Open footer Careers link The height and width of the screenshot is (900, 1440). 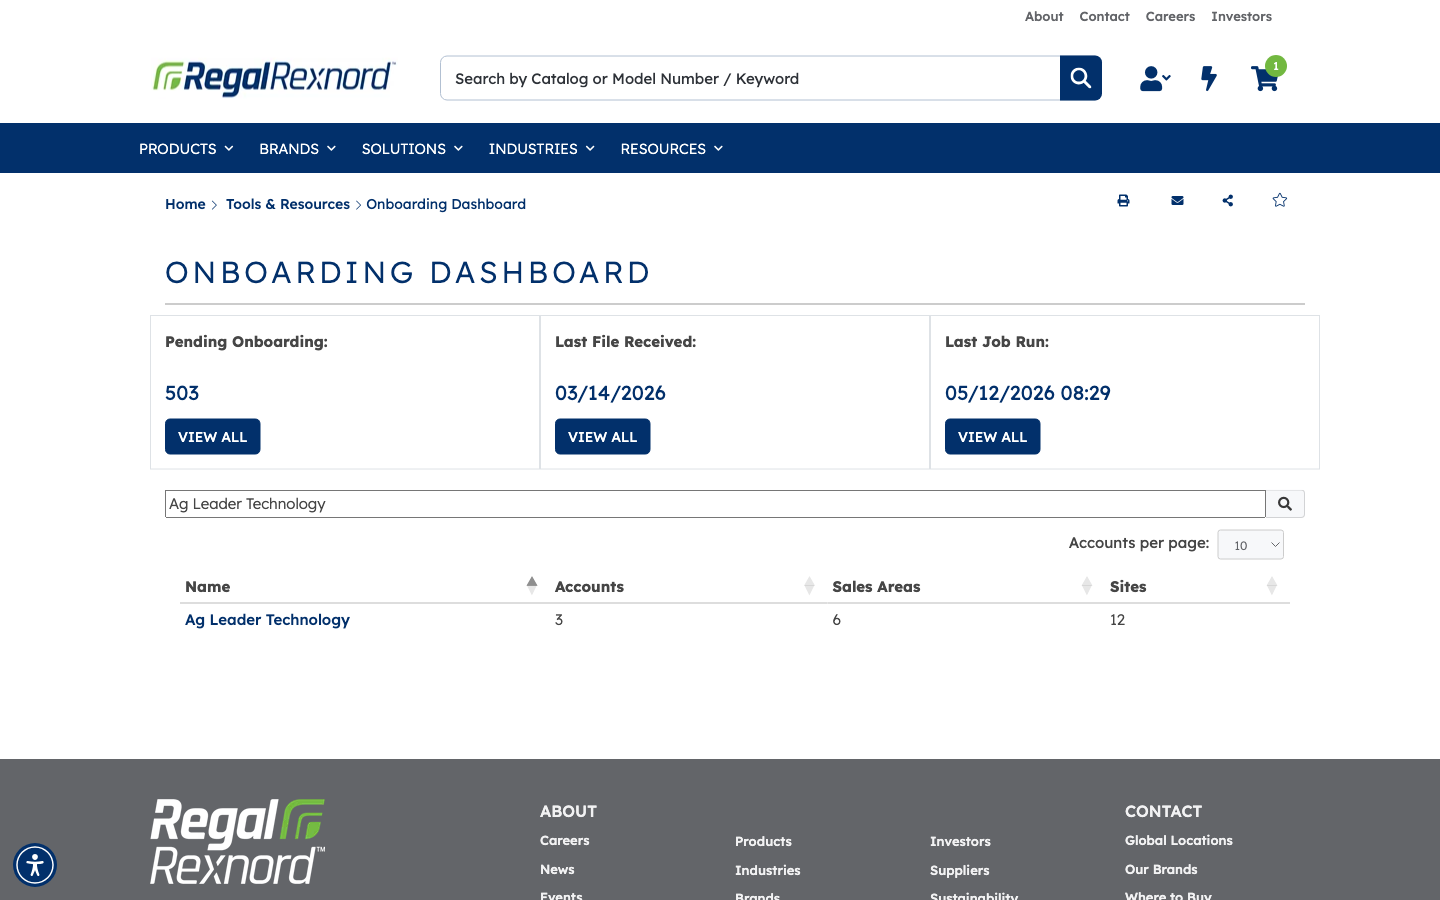tap(564, 841)
